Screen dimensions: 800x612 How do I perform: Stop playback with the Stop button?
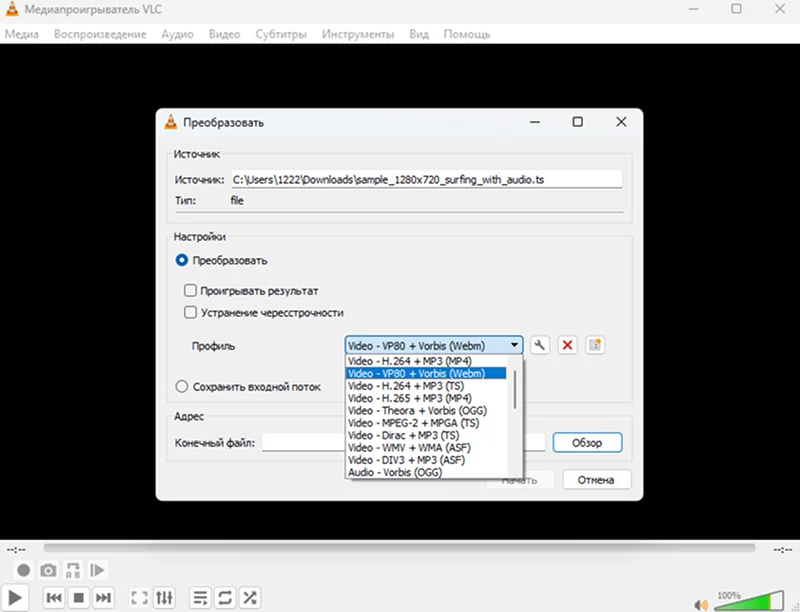click(x=79, y=597)
